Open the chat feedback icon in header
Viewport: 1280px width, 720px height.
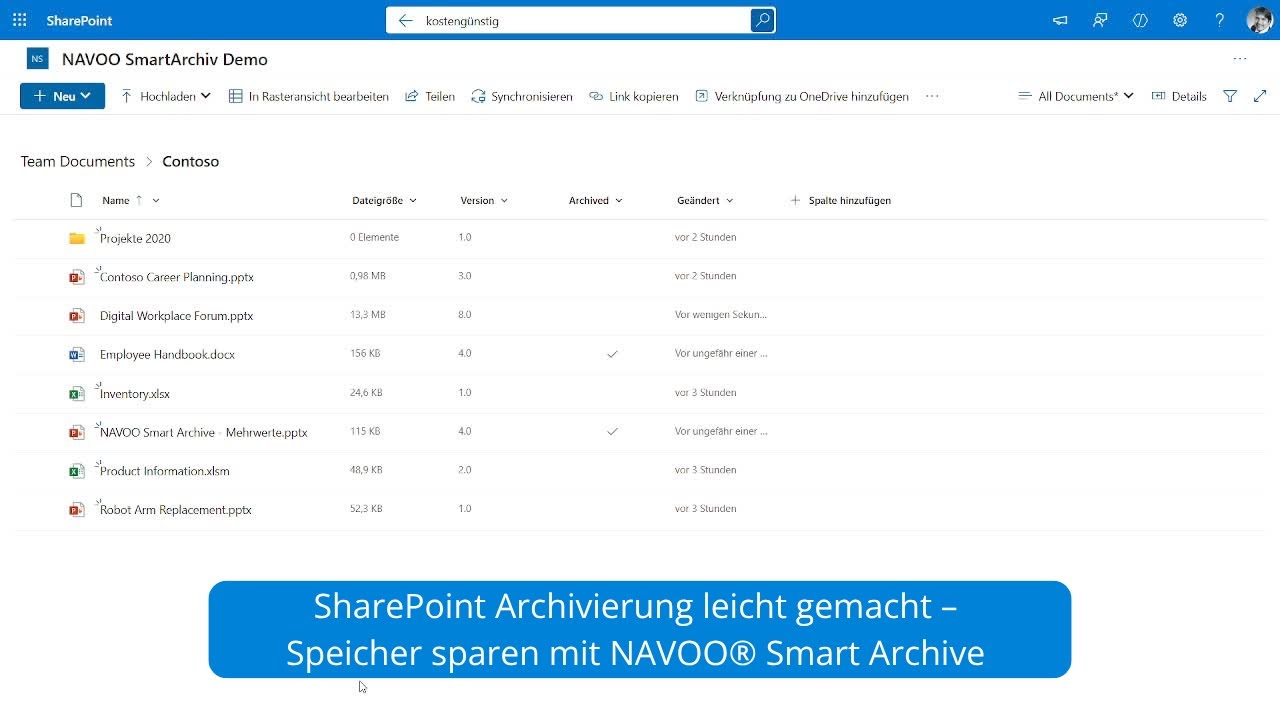(x=1100, y=20)
